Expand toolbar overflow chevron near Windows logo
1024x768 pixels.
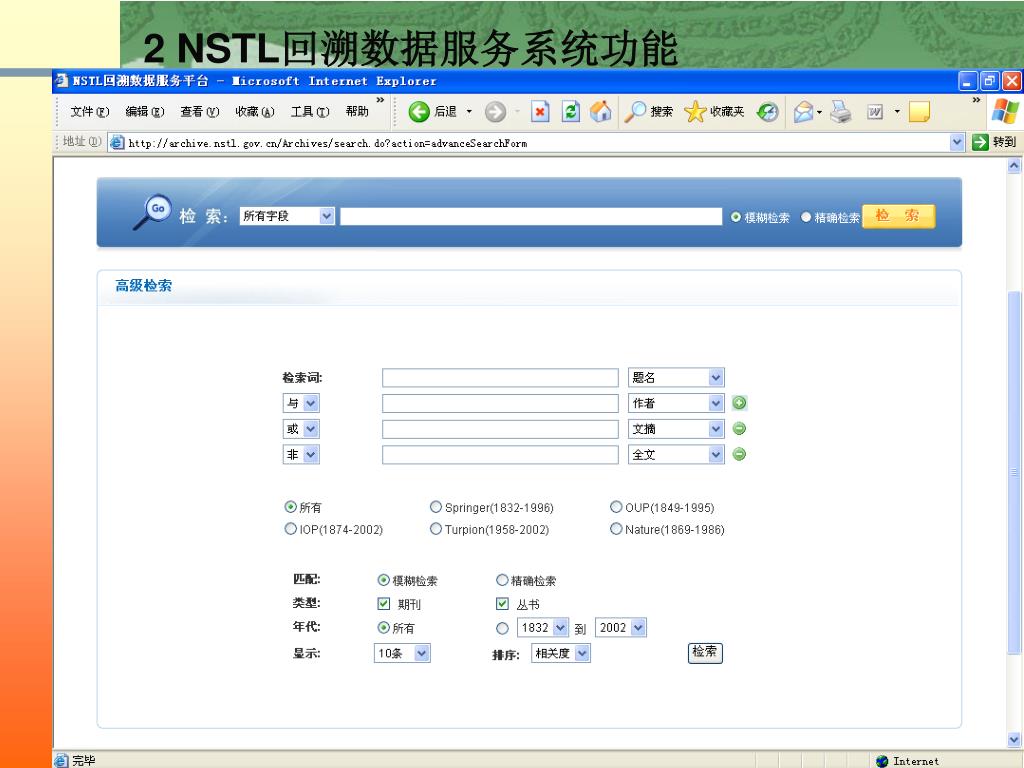click(x=976, y=101)
